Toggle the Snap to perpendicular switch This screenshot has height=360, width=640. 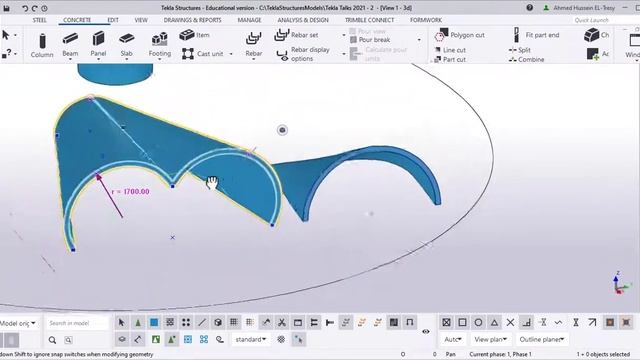point(527,323)
